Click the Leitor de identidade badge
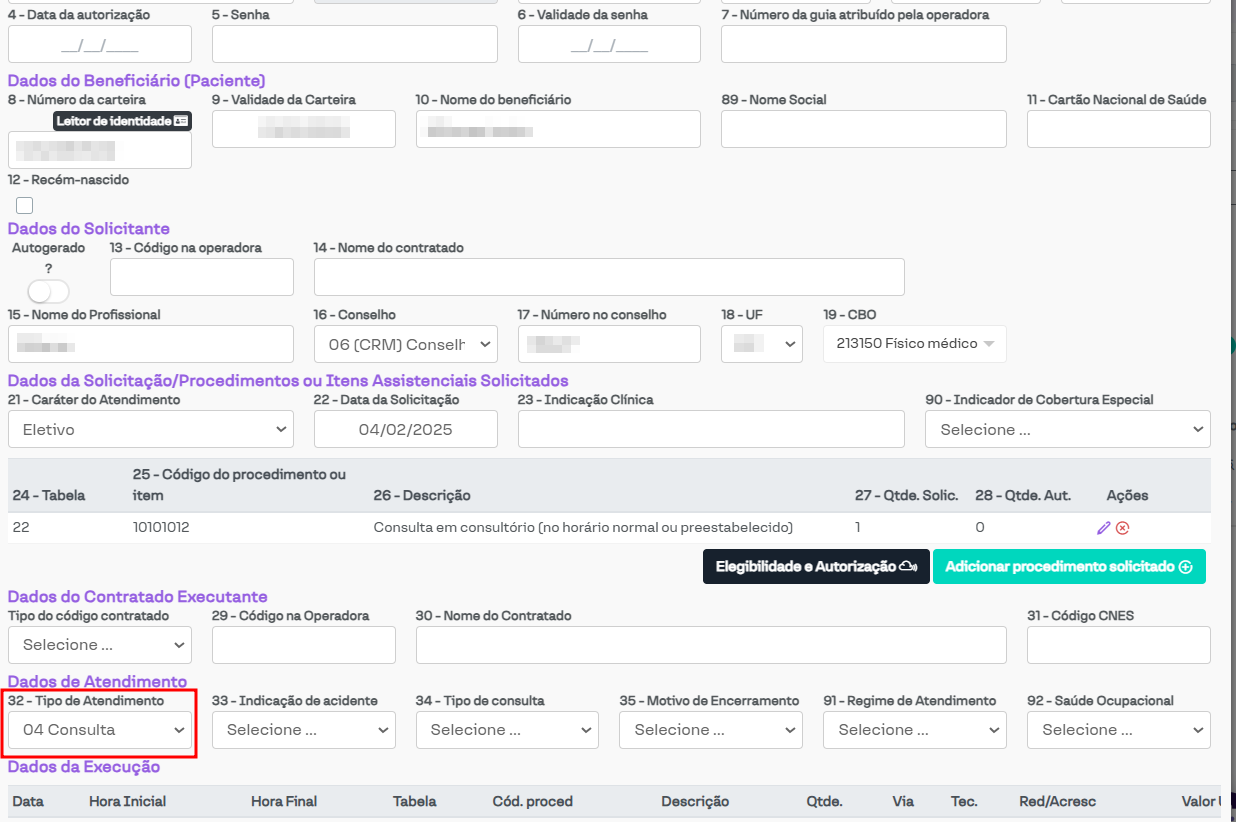The image size is (1236, 822). (122, 121)
